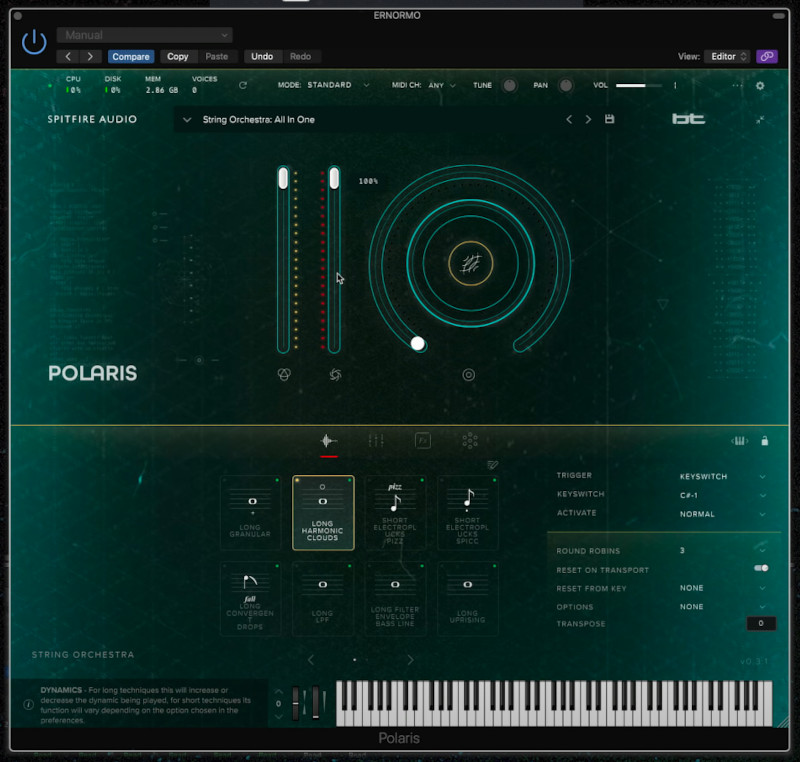Click the Transpose value field

761,623
